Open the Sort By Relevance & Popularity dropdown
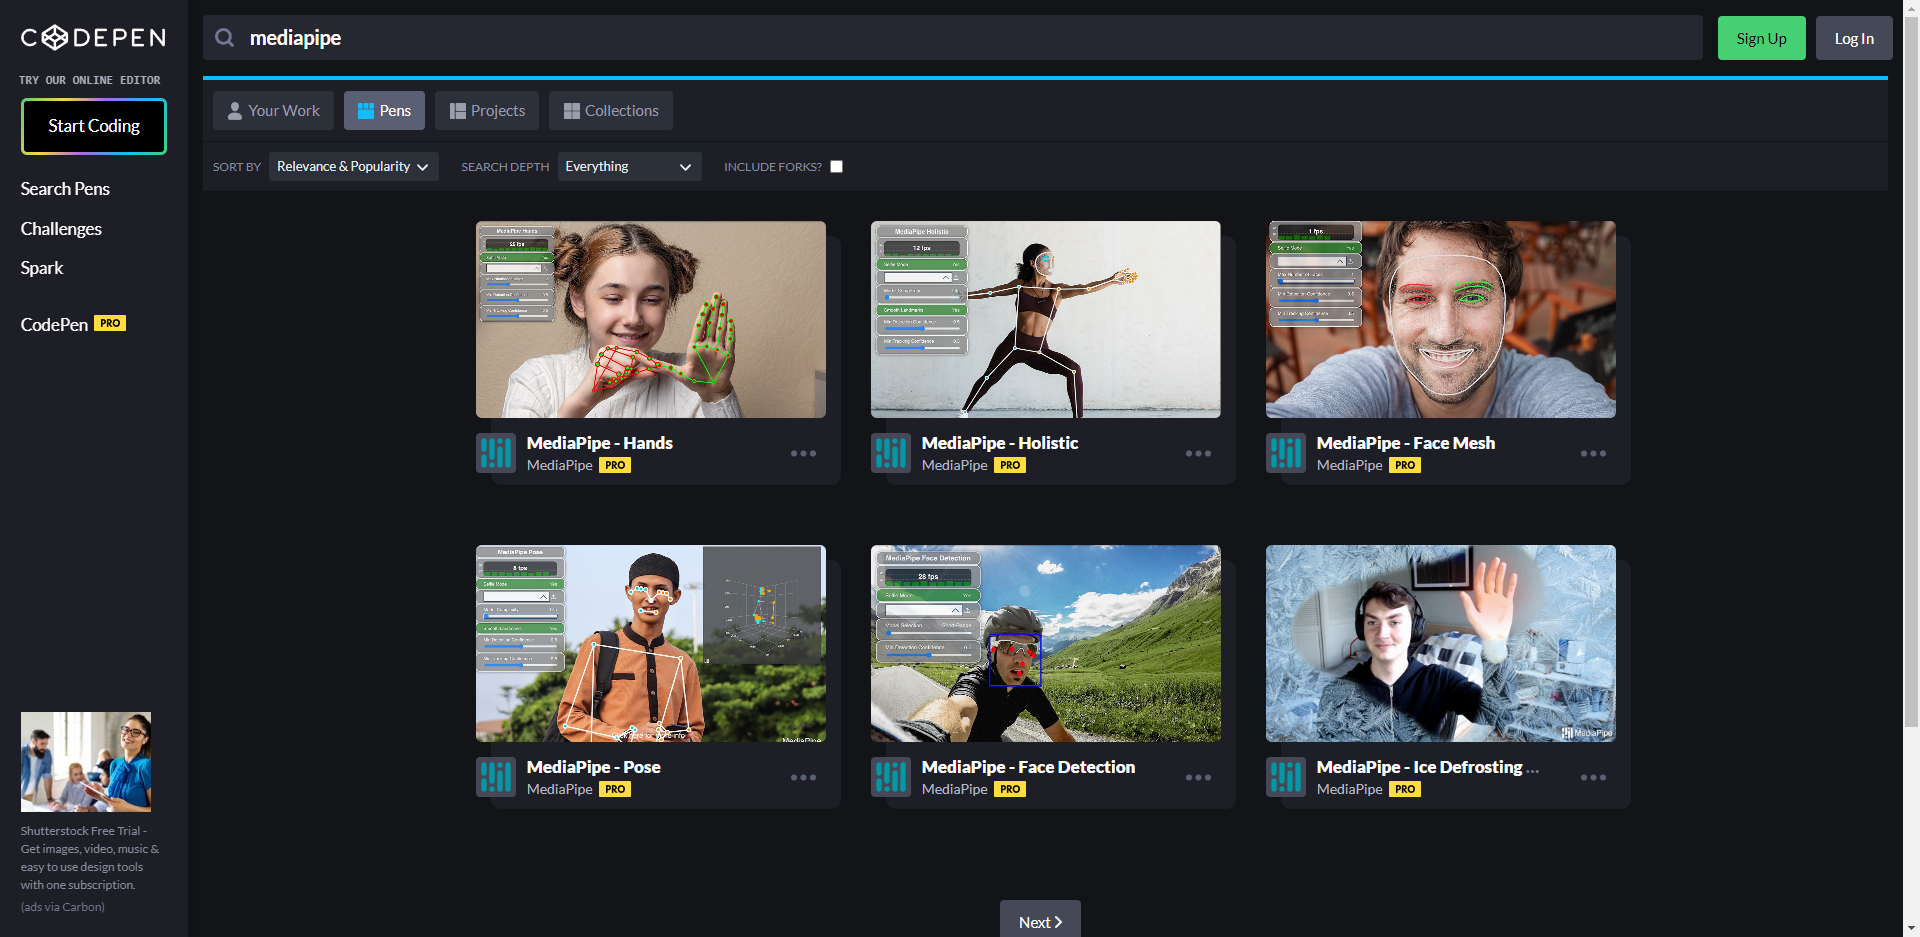Screen dimensions: 1920x937 click(353, 167)
